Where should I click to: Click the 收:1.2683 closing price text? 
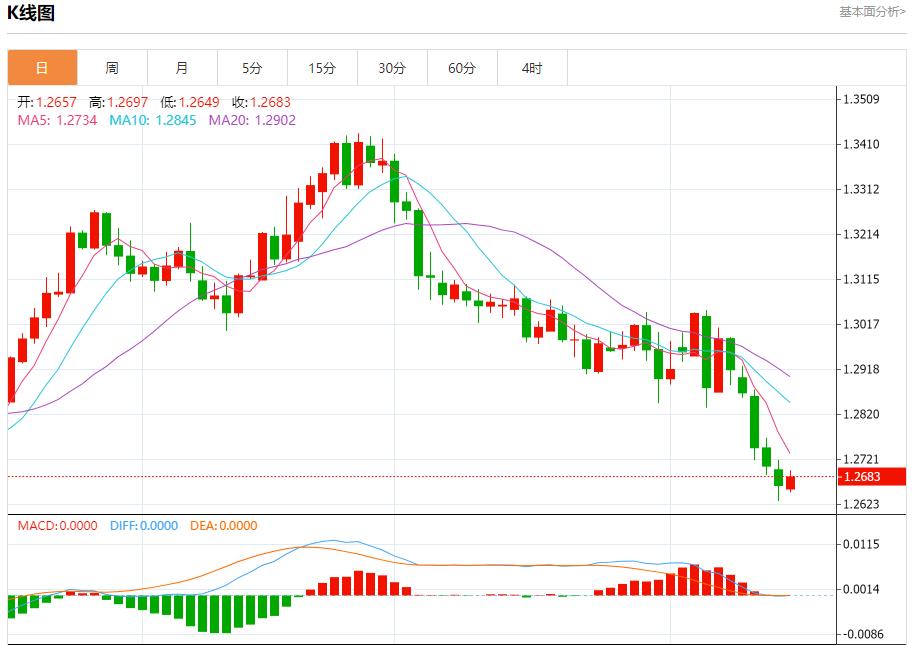pos(261,102)
